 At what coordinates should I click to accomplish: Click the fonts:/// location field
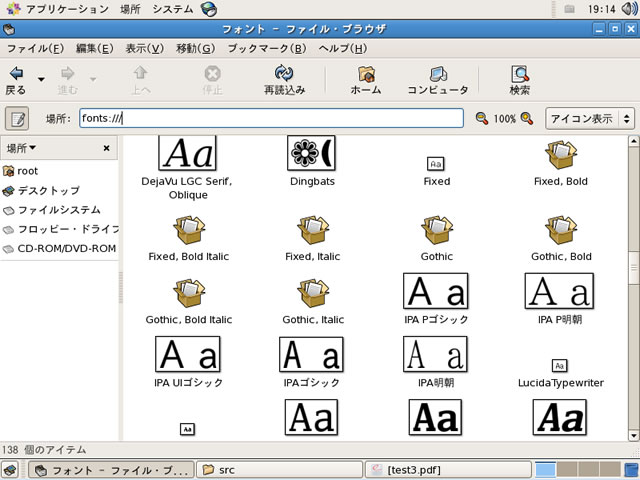click(x=270, y=118)
